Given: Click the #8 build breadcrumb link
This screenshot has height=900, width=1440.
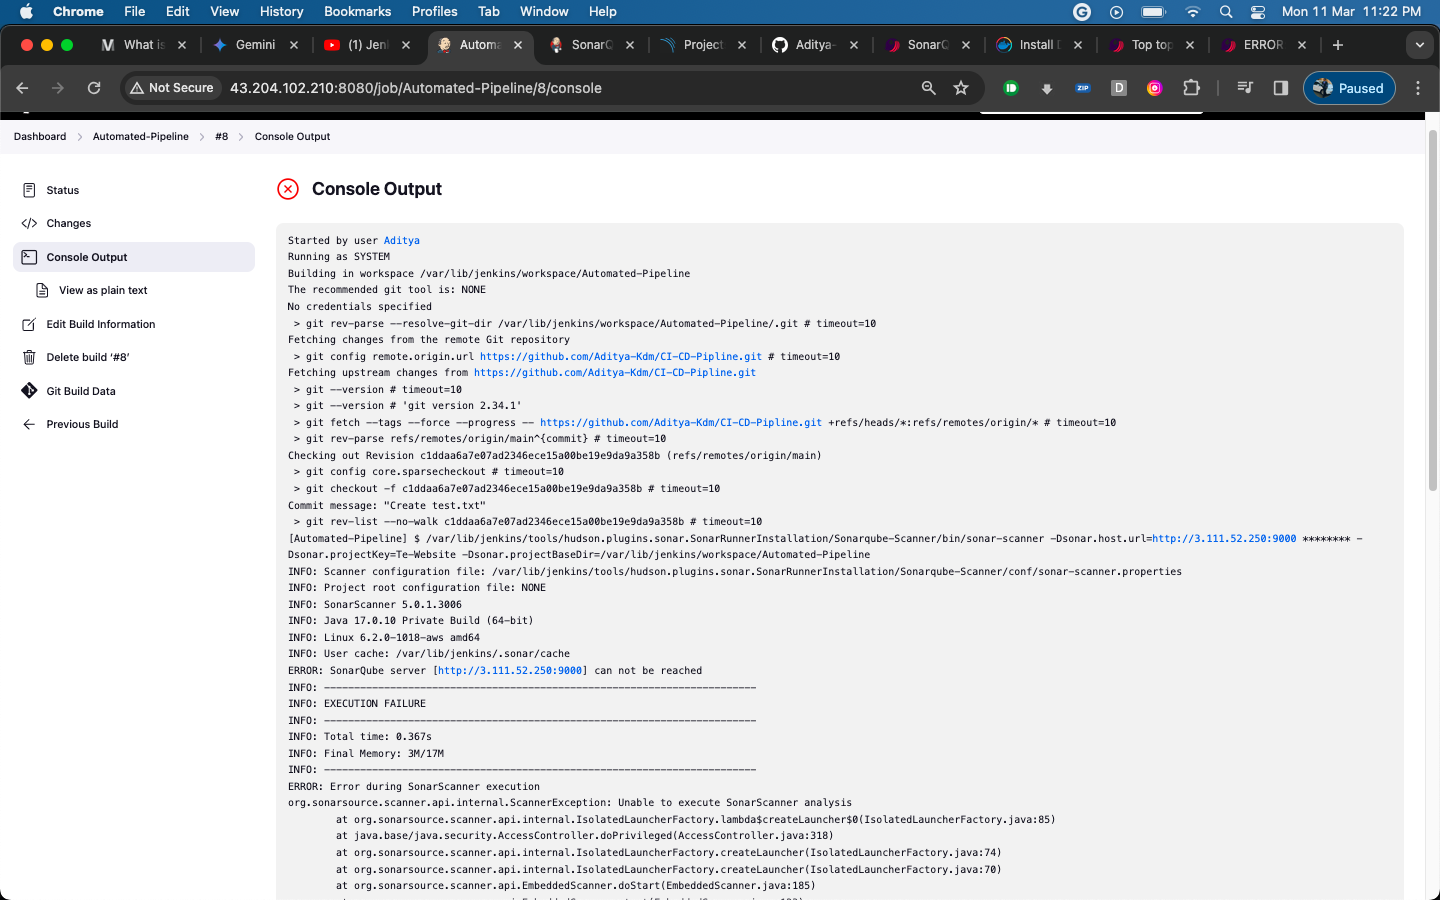Looking at the screenshot, I should 221,137.
